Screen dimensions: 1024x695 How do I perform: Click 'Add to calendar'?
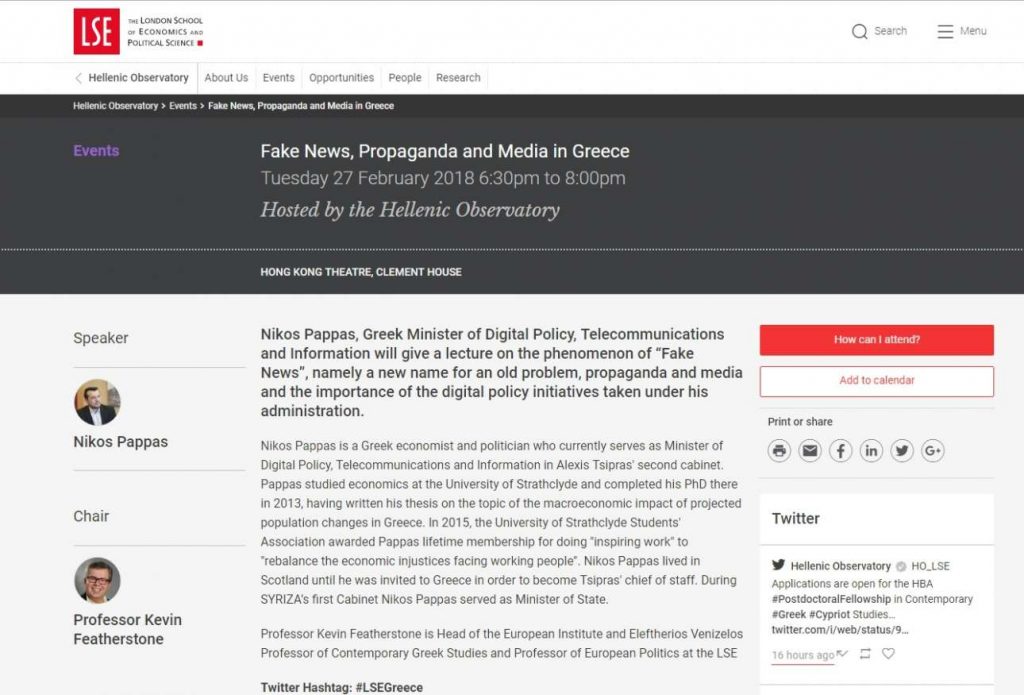[x=877, y=381]
